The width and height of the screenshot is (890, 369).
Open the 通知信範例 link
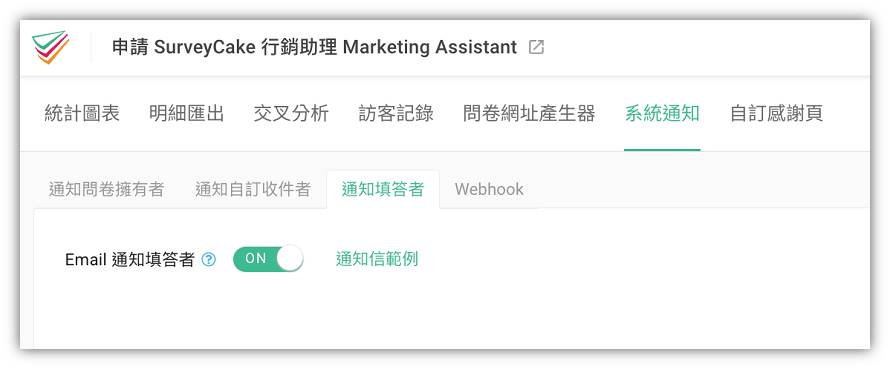377,259
